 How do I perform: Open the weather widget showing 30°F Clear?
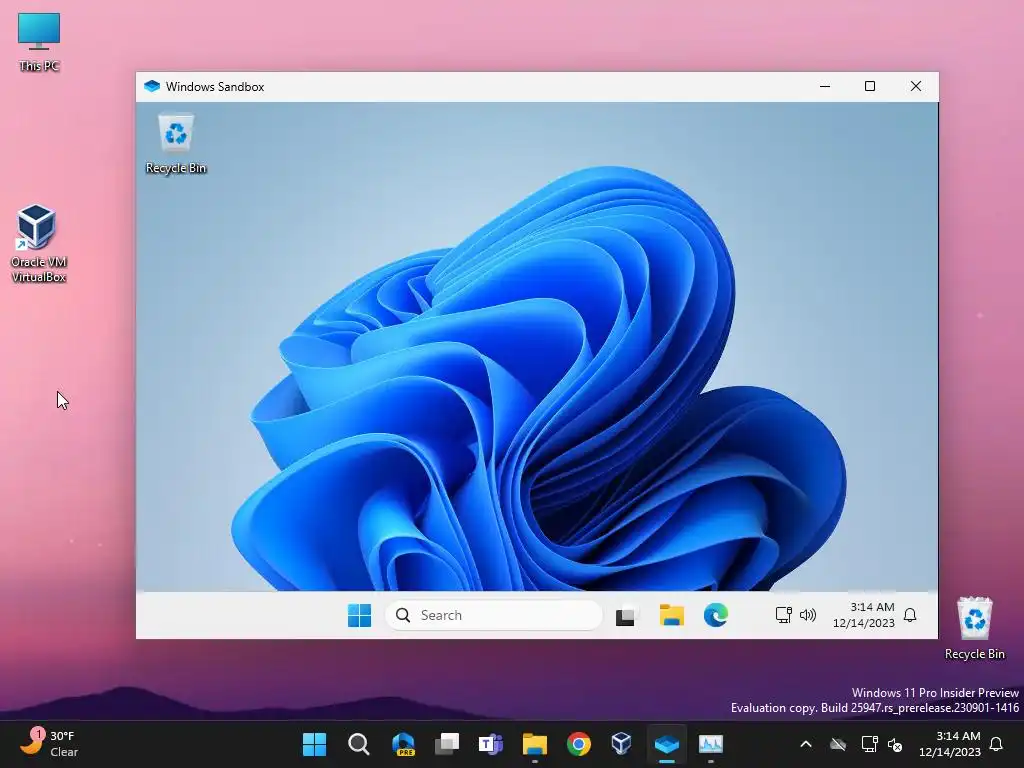[x=49, y=744]
